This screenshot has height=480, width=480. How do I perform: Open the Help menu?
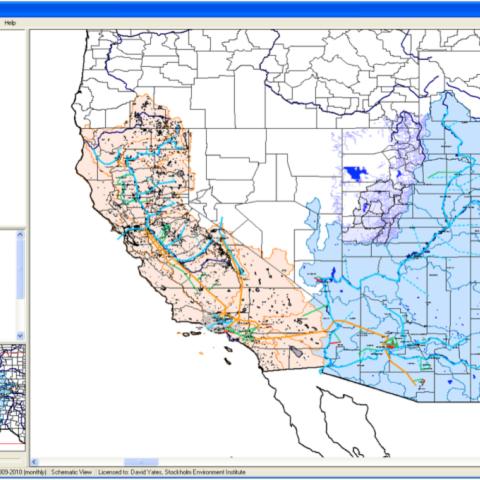[x=10, y=23]
